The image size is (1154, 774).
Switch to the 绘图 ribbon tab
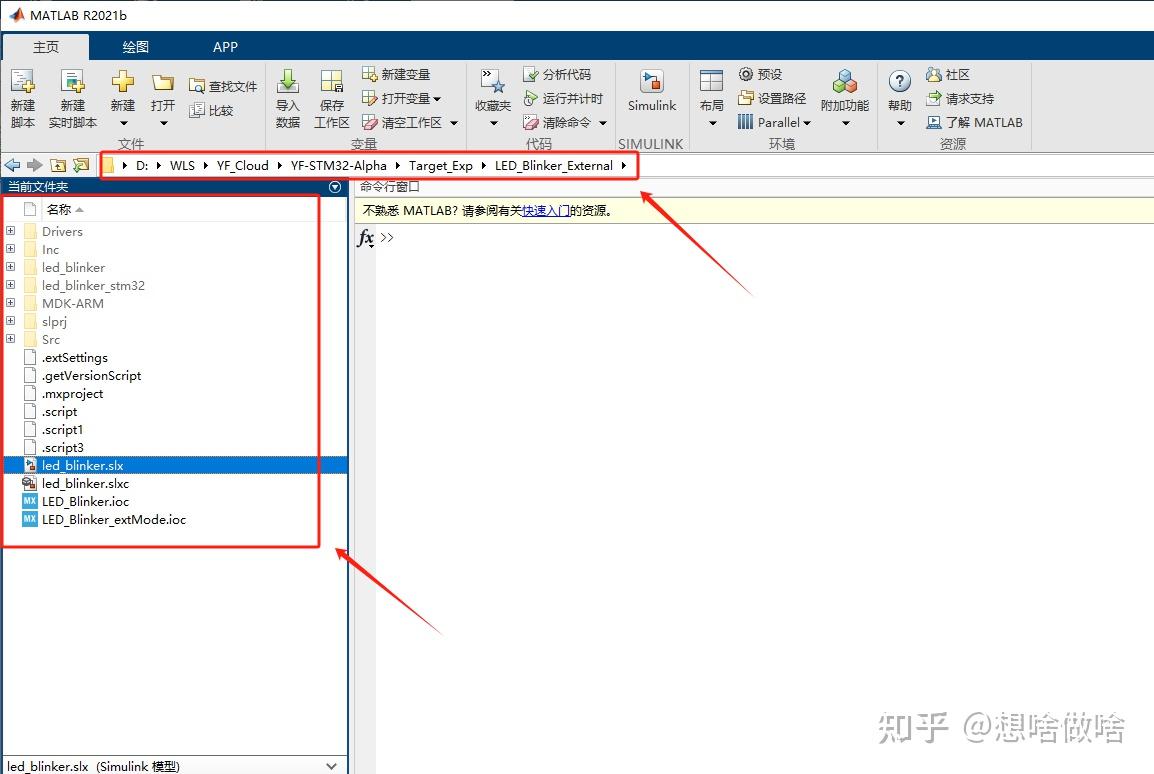pos(135,46)
